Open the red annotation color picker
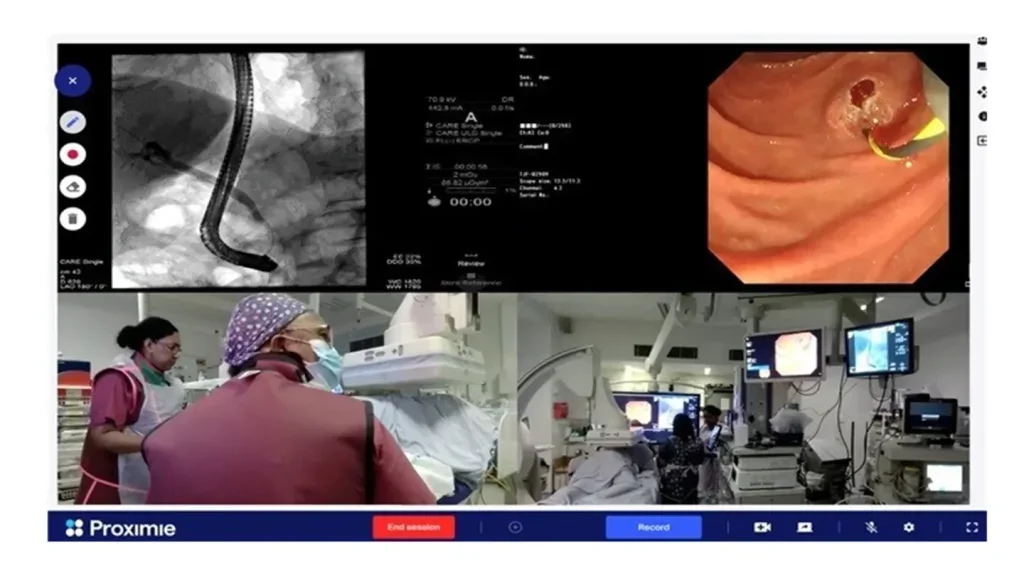 tap(72, 154)
